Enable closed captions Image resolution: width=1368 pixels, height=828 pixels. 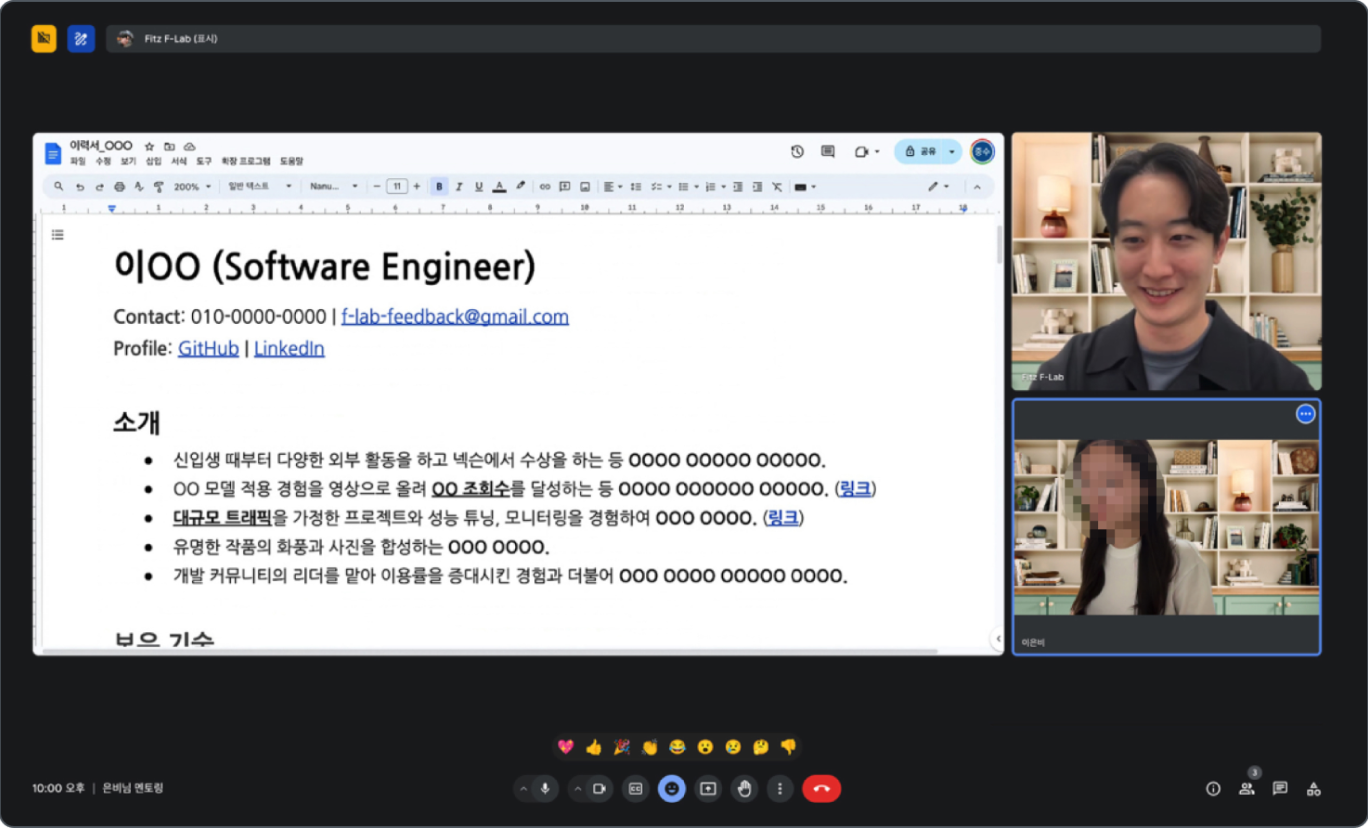tap(634, 789)
